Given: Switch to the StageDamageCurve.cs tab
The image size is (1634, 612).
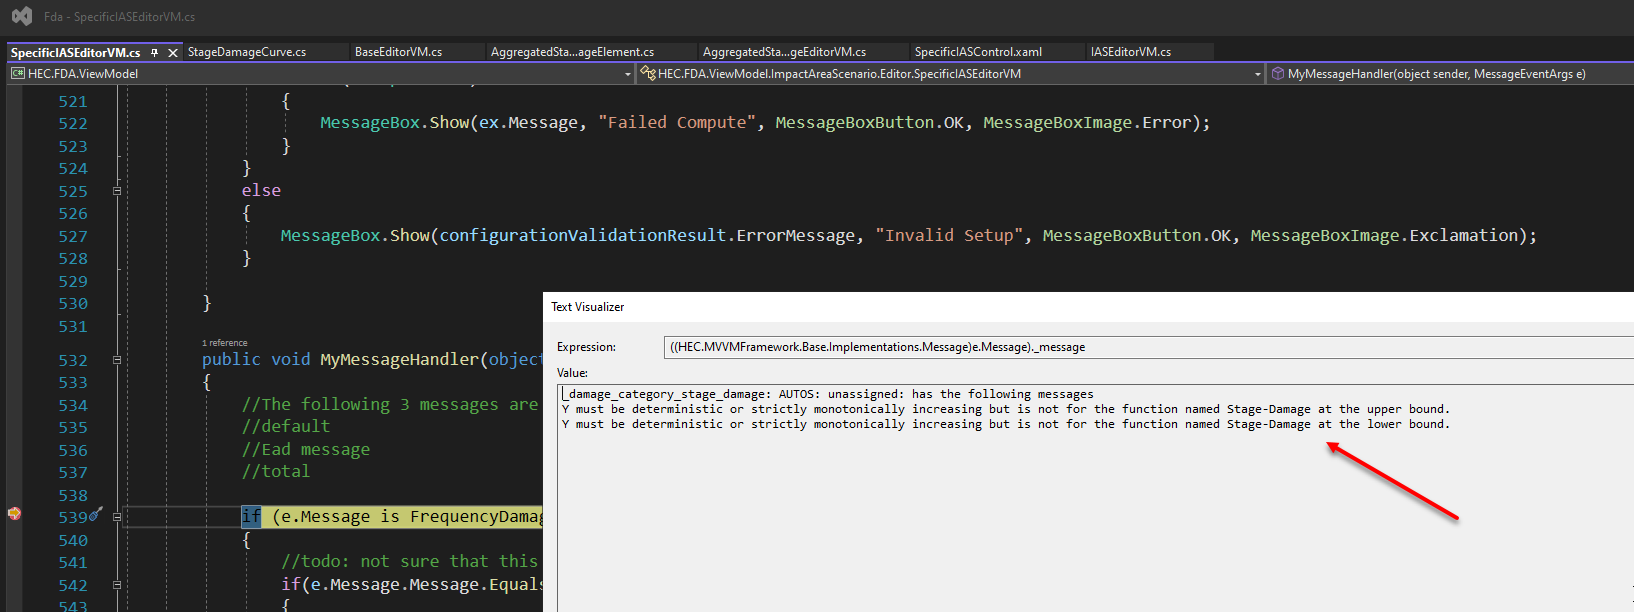Looking at the screenshot, I should point(247,52).
